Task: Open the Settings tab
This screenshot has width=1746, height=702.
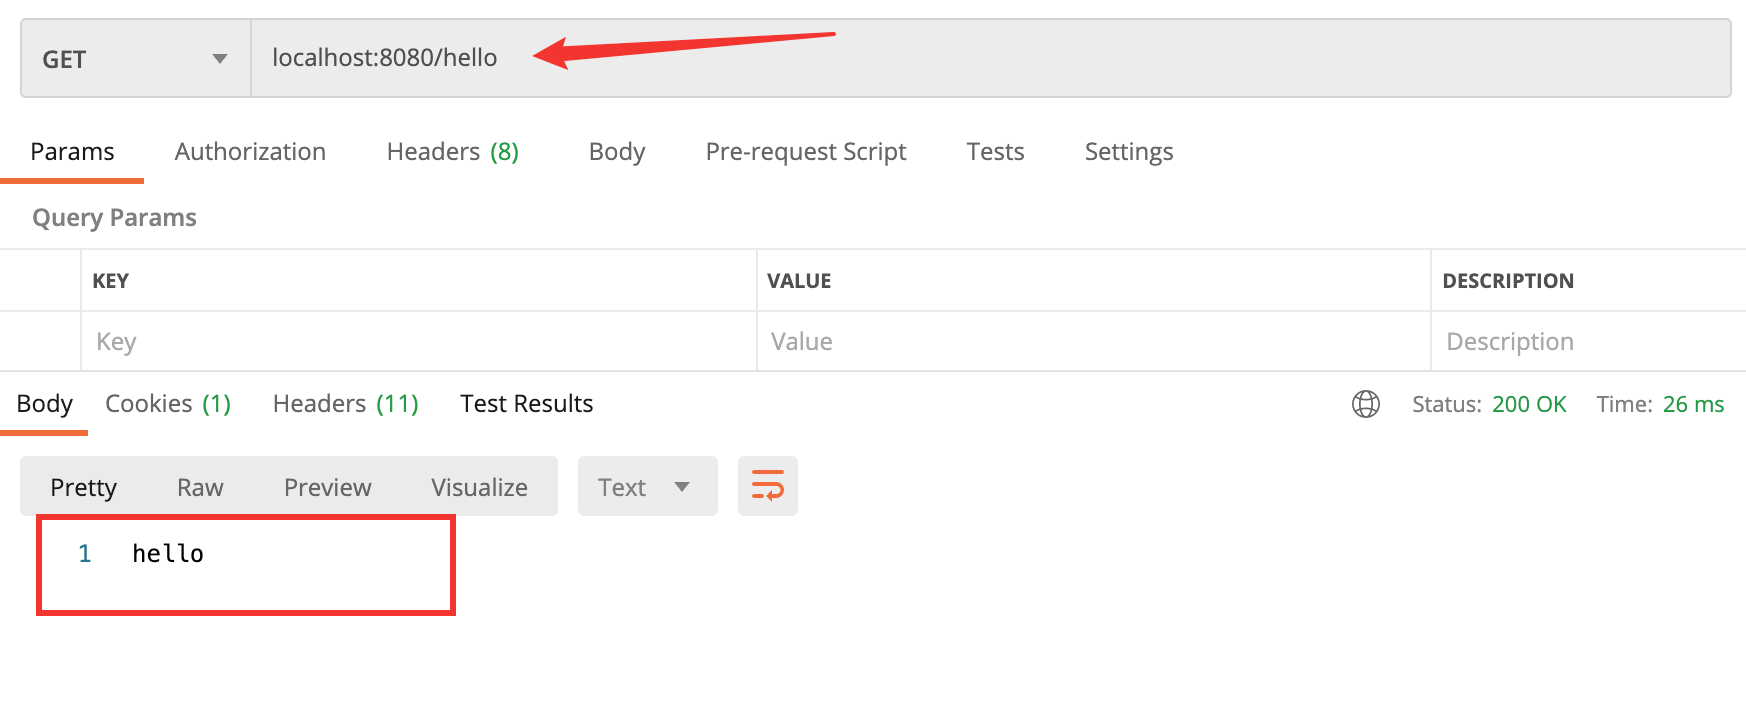Action: [1128, 152]
